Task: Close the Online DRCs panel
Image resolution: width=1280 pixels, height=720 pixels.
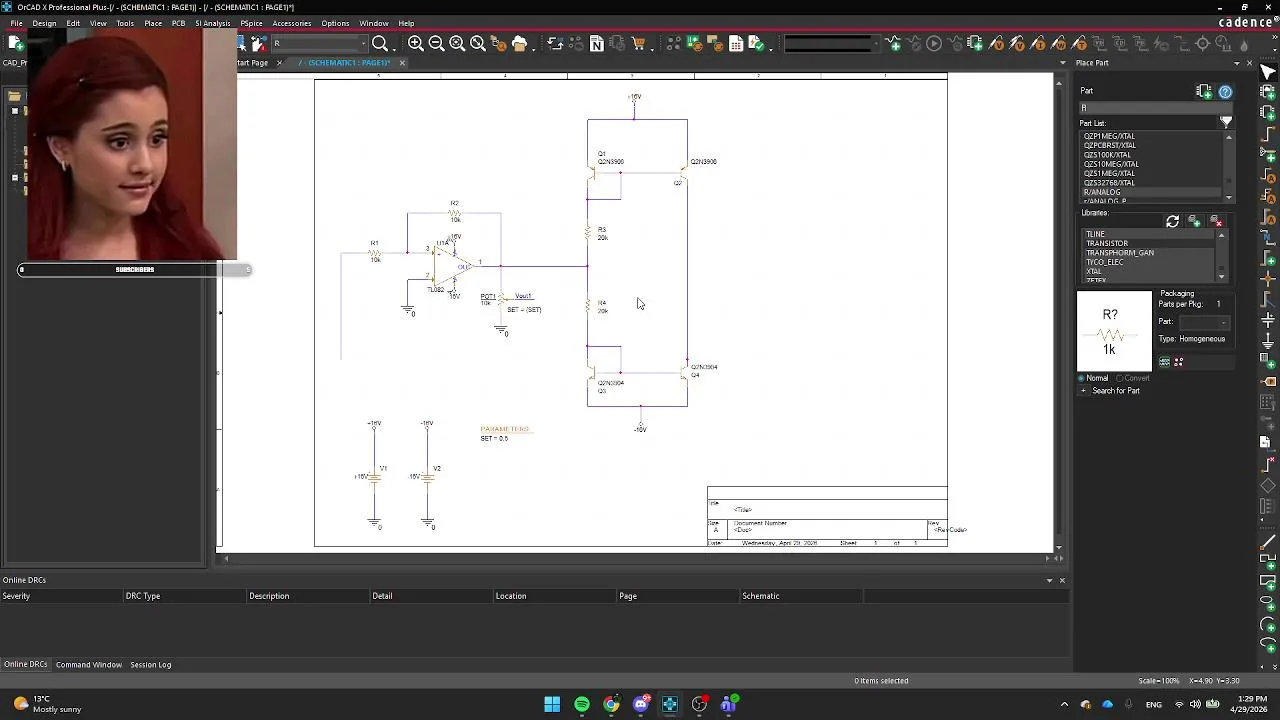Action: pyautogui.click(x=1062, y=580)
